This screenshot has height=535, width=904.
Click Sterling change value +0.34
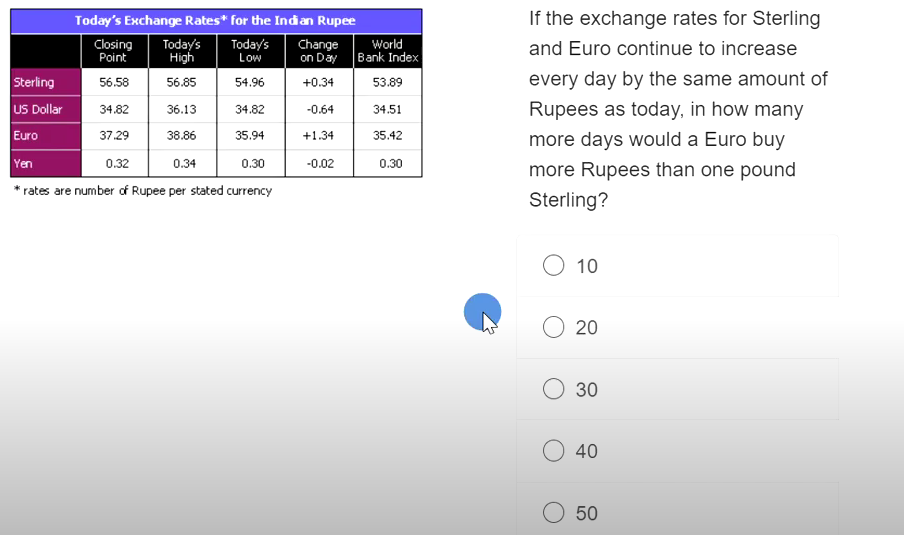319,82
